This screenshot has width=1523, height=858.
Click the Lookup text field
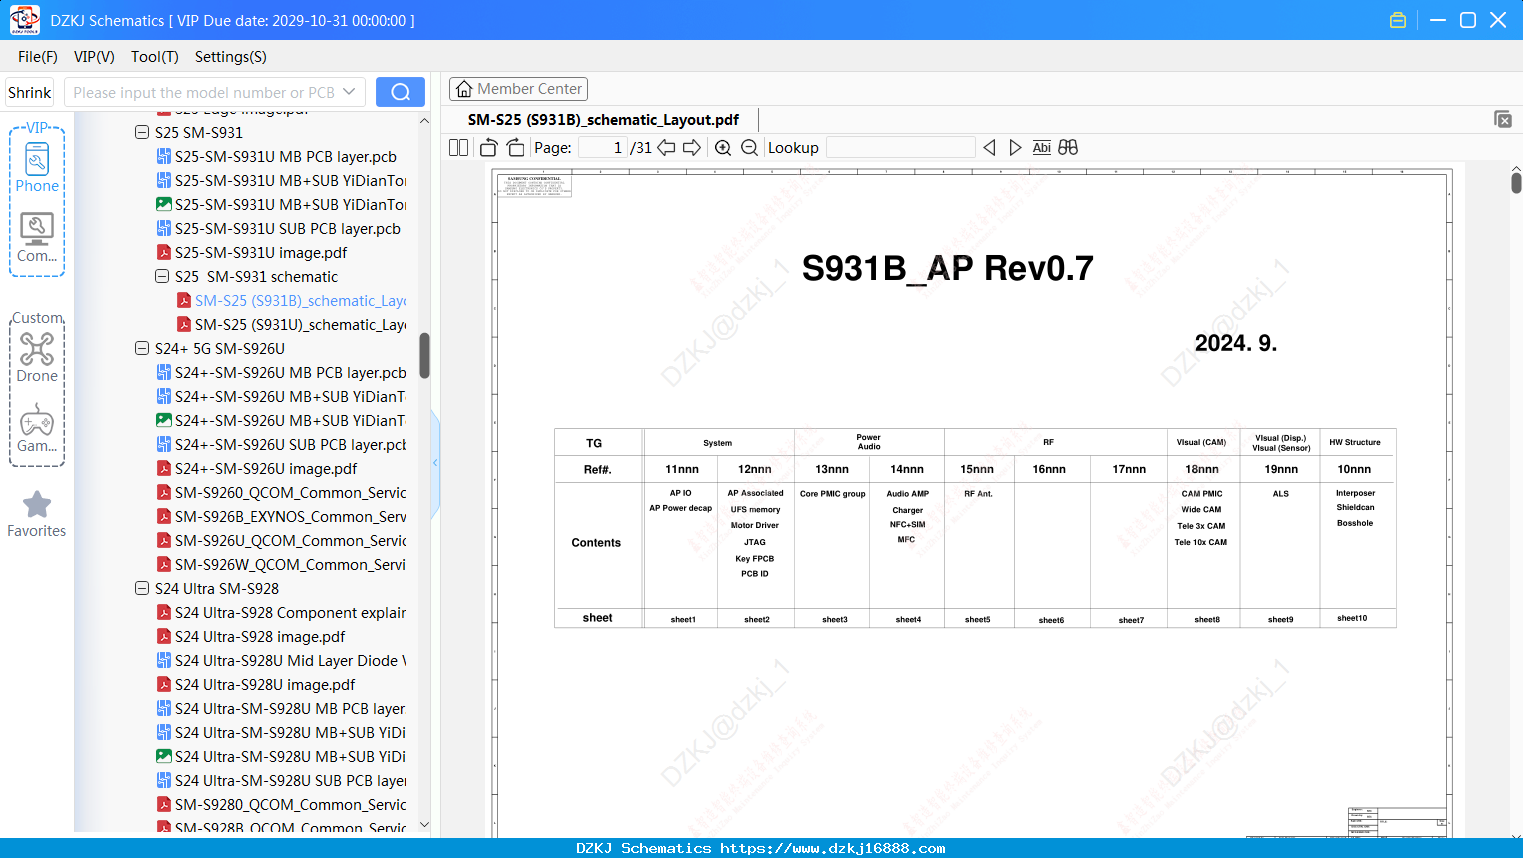(x=901, y=148)
